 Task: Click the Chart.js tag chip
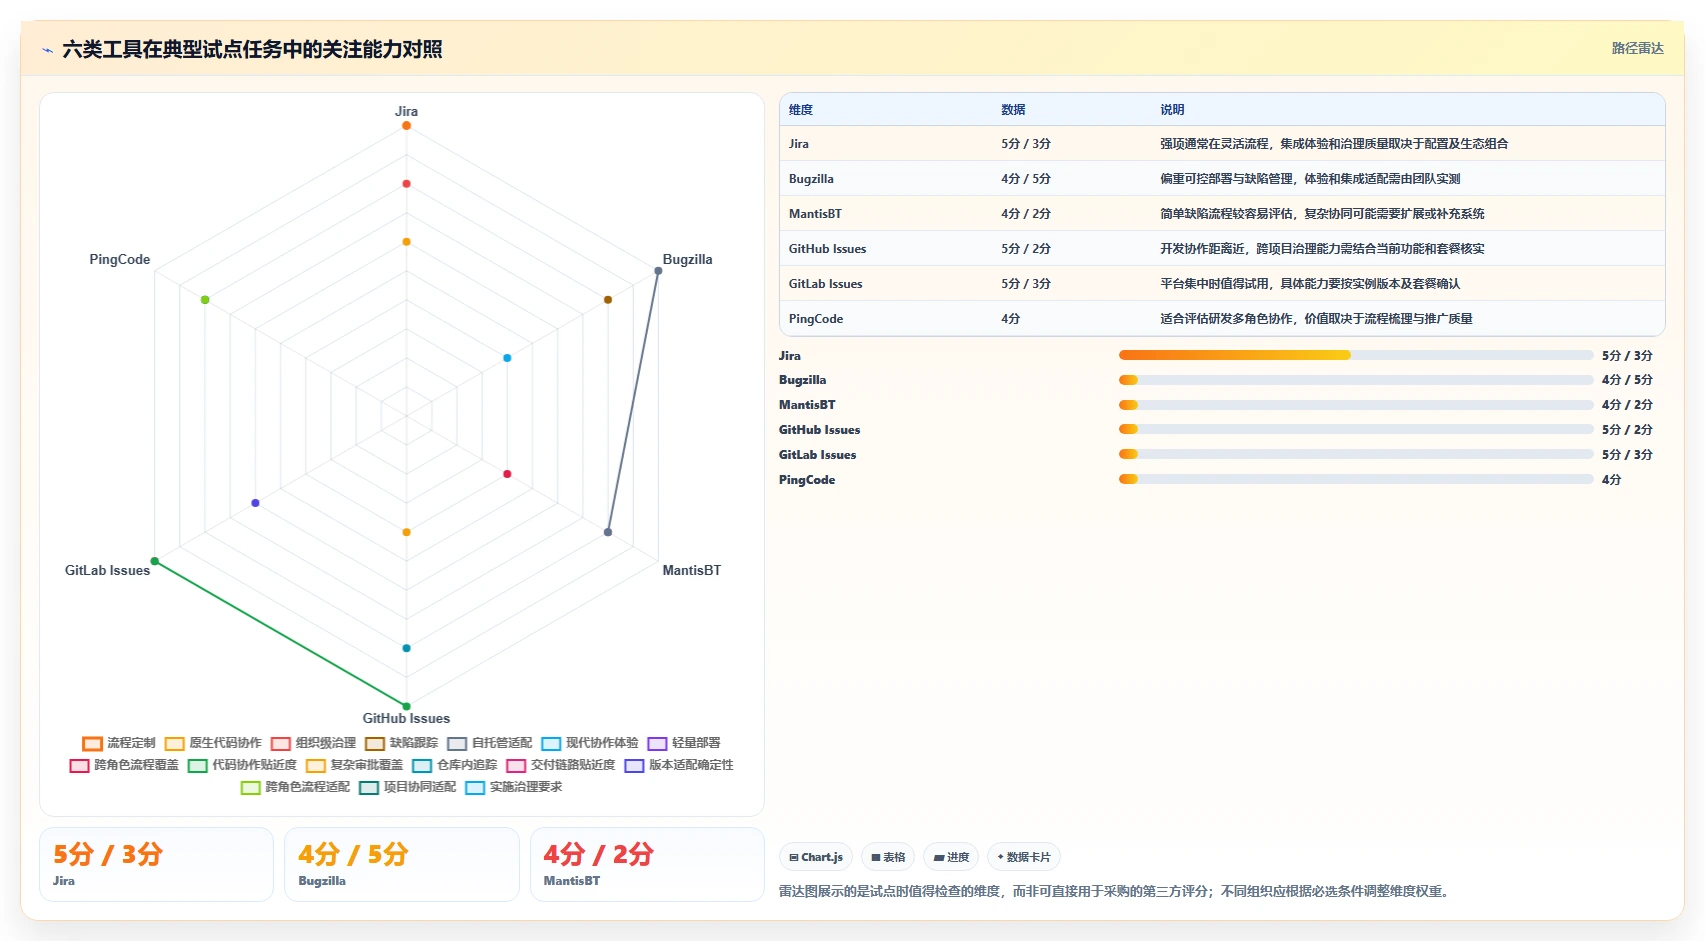[816, 857]
